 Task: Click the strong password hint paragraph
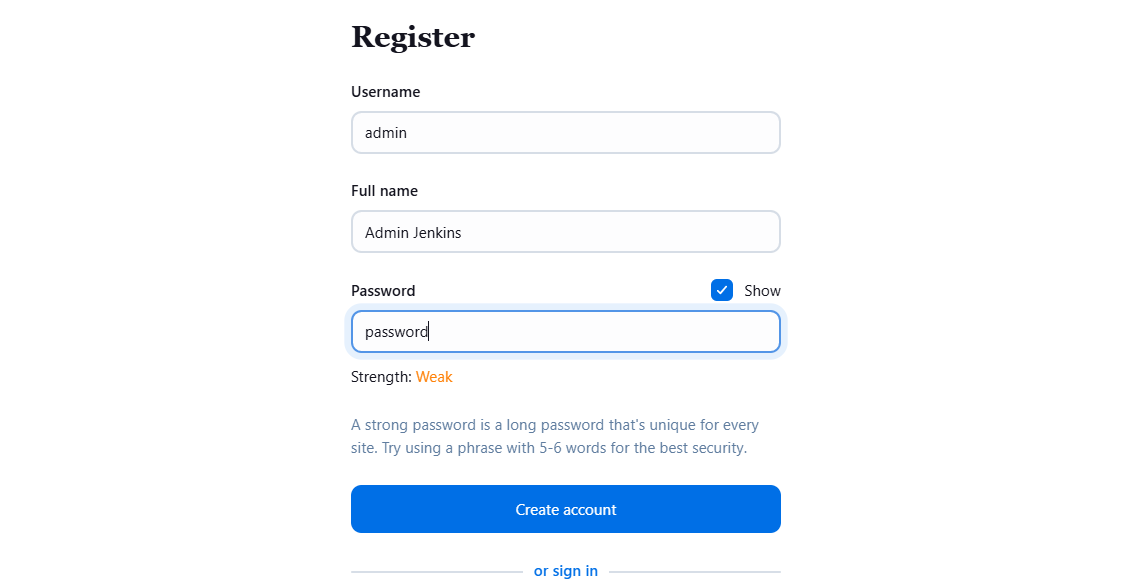(555, 436)
